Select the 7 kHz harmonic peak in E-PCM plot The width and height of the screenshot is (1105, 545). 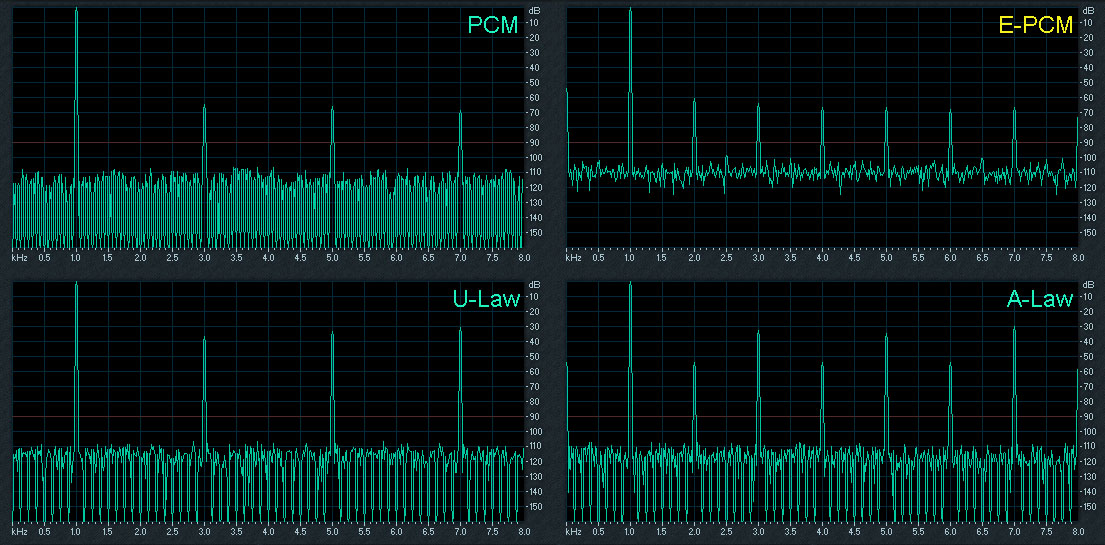click(x=1014, y=139)
